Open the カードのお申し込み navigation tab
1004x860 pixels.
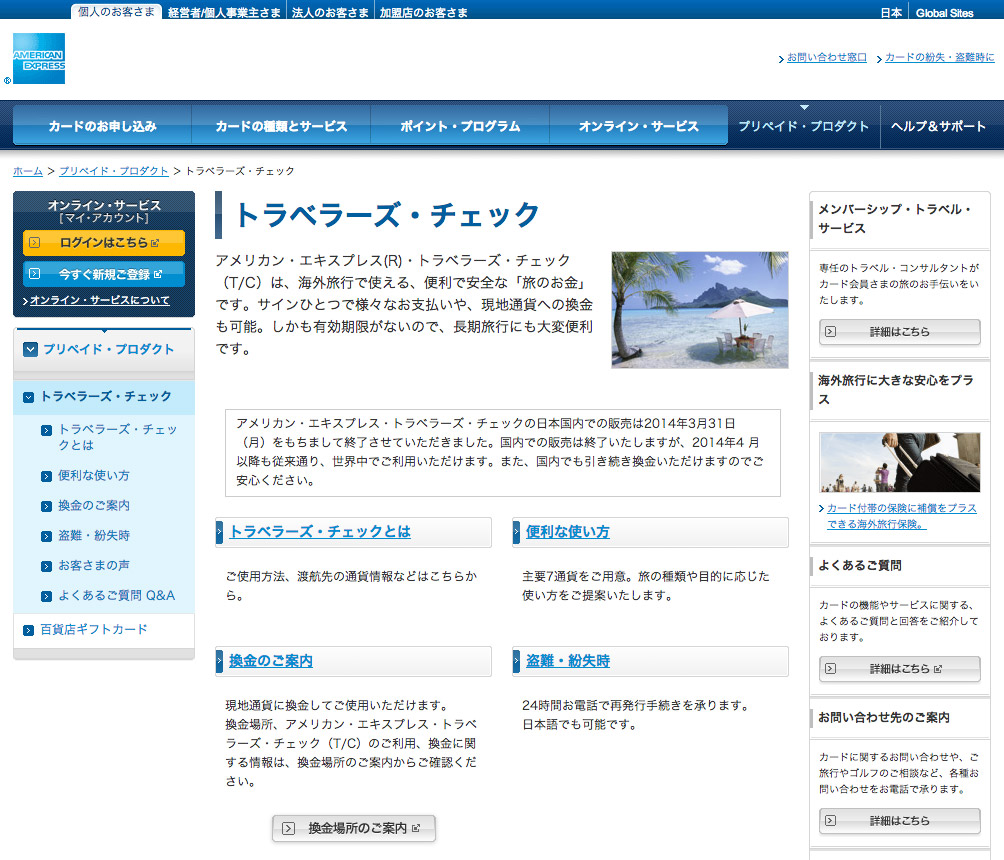point(102,127)
